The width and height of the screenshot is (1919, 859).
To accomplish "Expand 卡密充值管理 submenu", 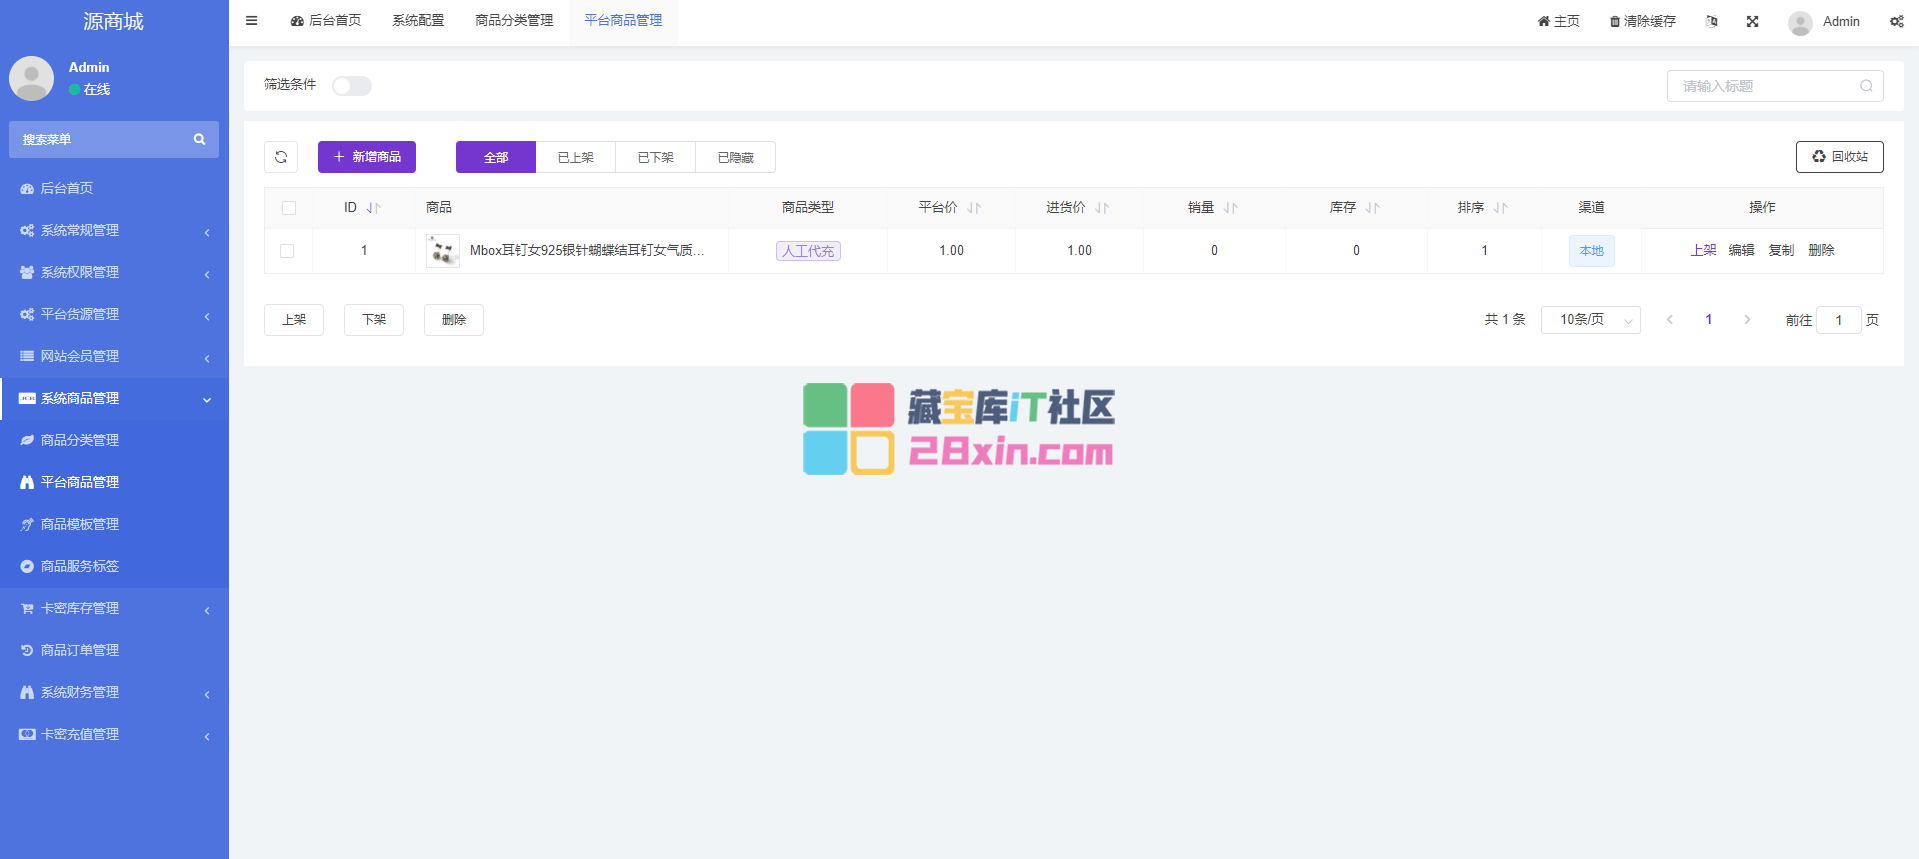I will click(x=114, y=734).
